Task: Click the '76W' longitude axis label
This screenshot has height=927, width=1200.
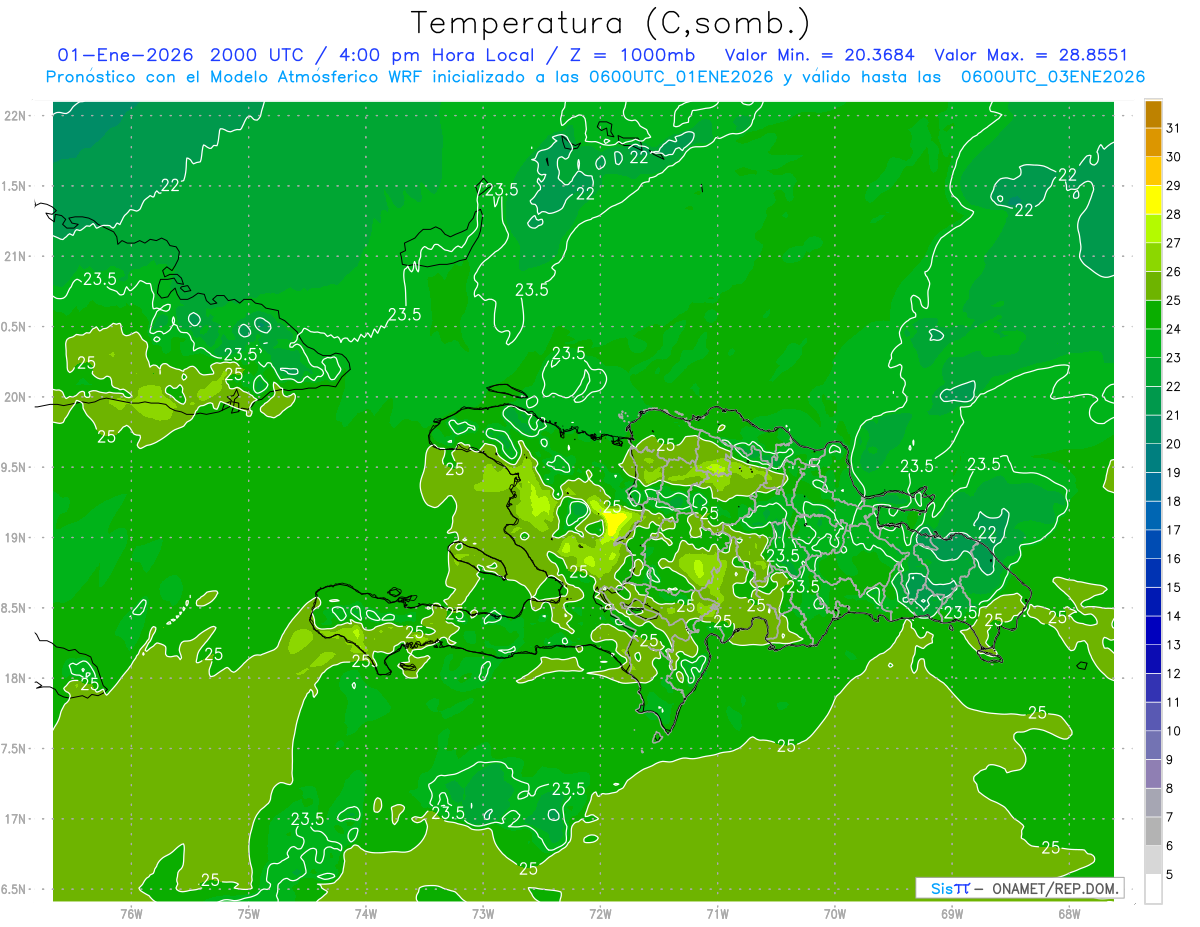Action: pos(131,913)
